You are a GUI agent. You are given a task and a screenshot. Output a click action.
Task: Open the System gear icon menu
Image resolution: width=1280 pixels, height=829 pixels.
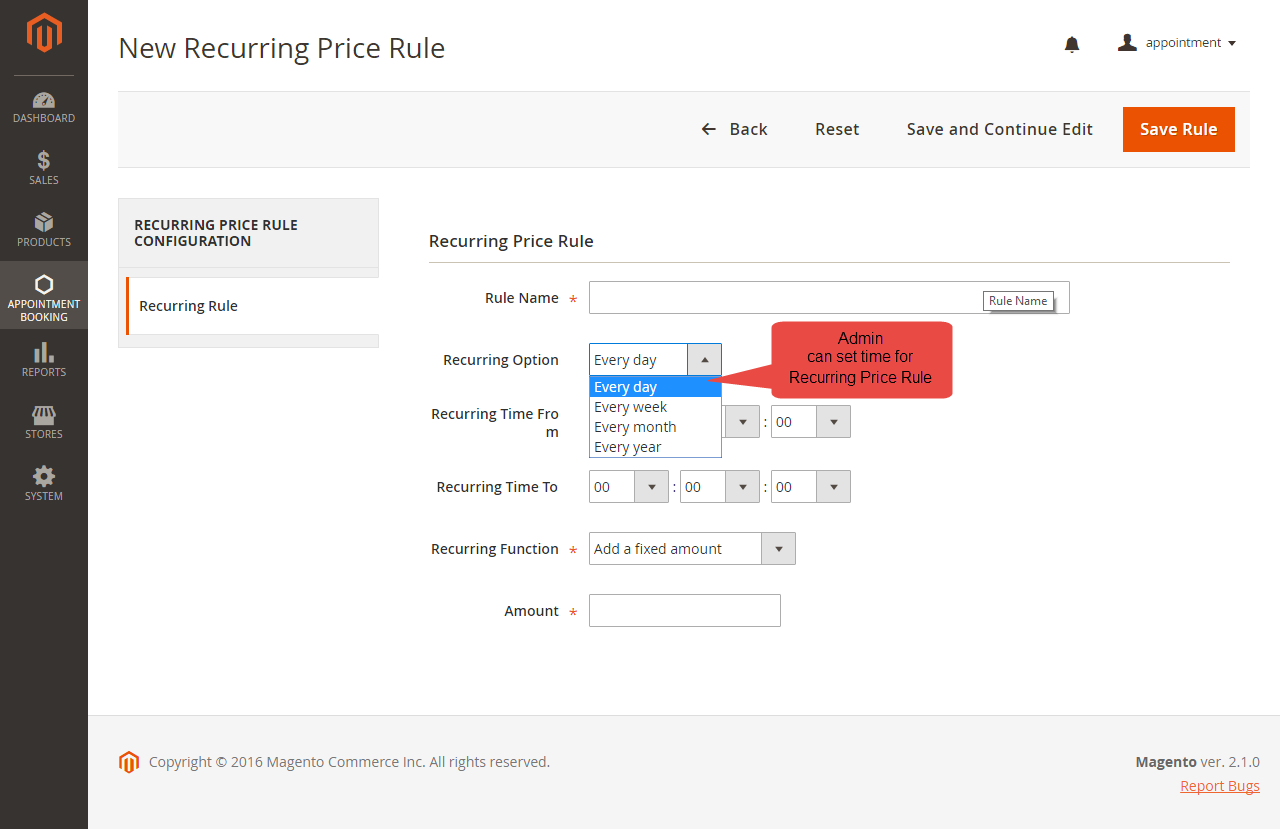tap(44, 484)
